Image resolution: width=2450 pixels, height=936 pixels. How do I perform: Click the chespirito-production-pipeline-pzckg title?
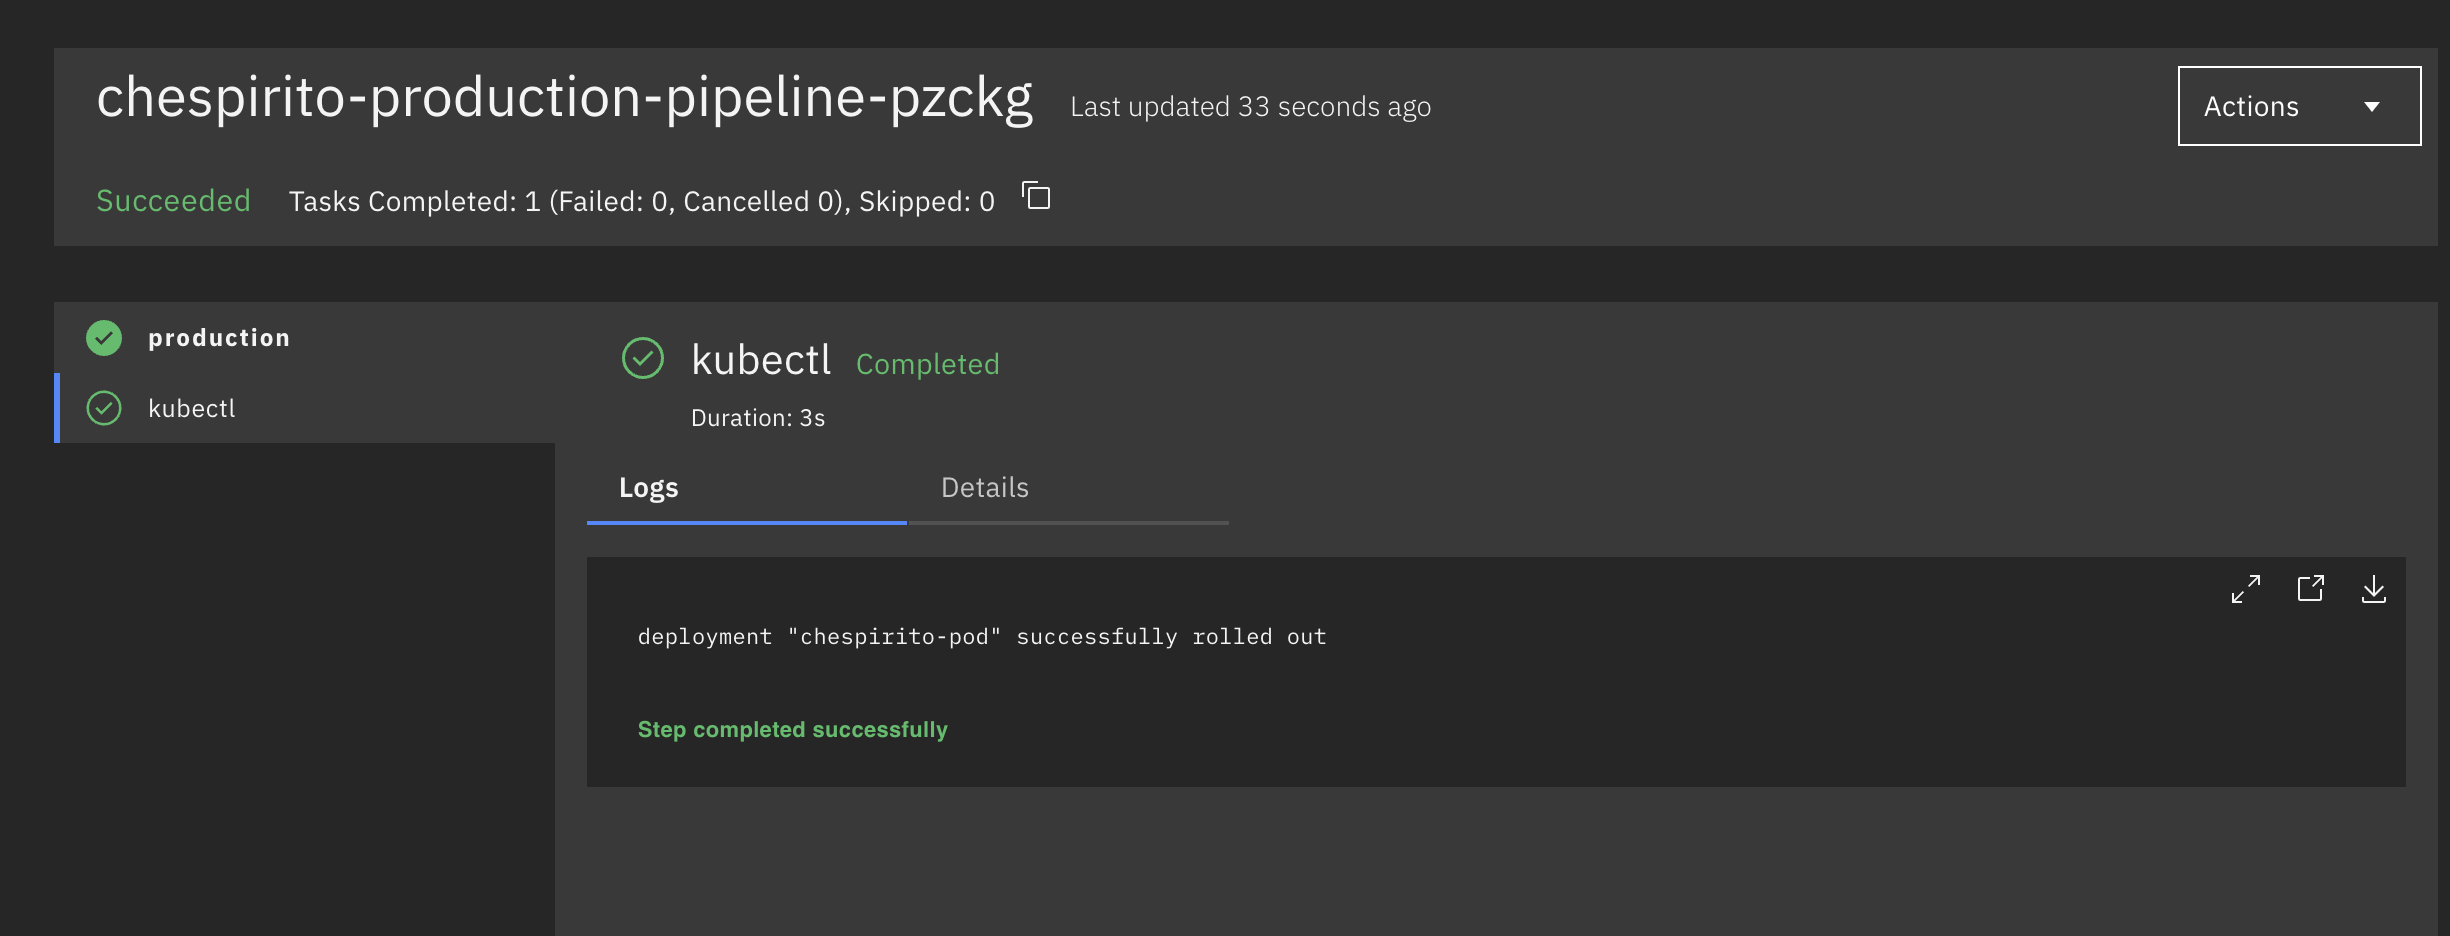tap(564, 98)
